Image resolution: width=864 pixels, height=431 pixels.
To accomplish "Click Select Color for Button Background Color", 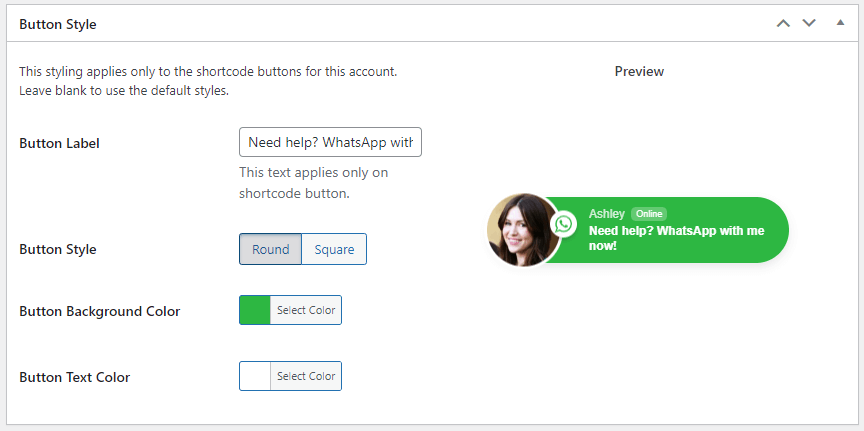I will [x=306, y=310].
